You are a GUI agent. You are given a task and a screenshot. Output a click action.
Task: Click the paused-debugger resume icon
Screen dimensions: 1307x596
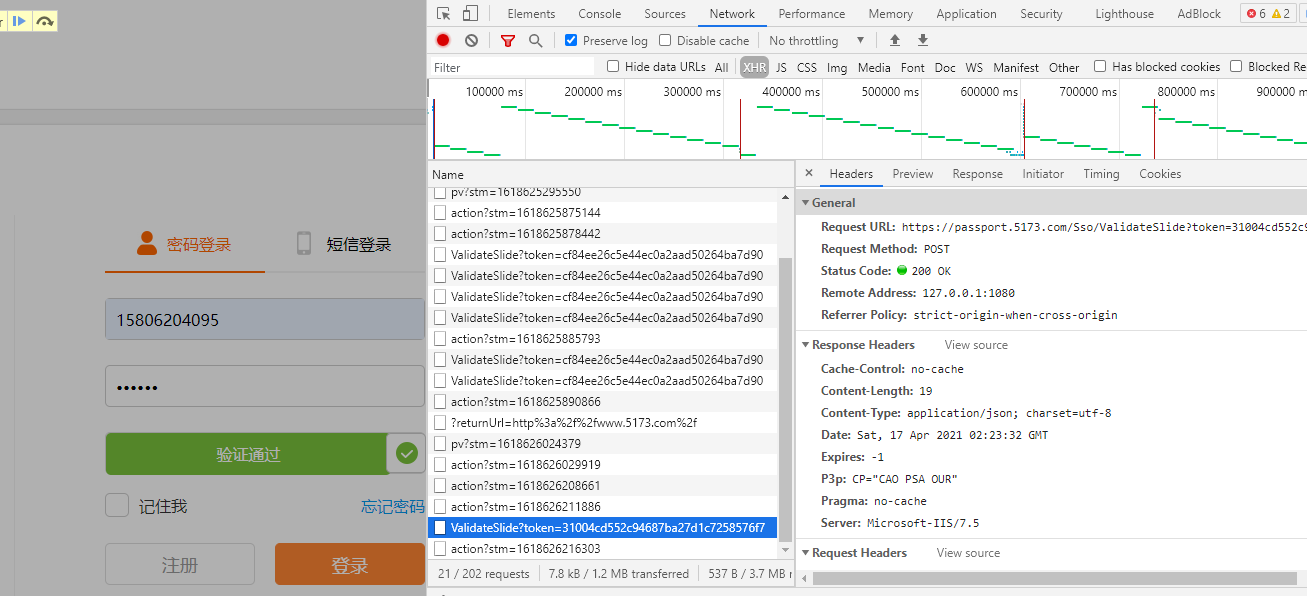pyautogui.click(x=19, y=21)
